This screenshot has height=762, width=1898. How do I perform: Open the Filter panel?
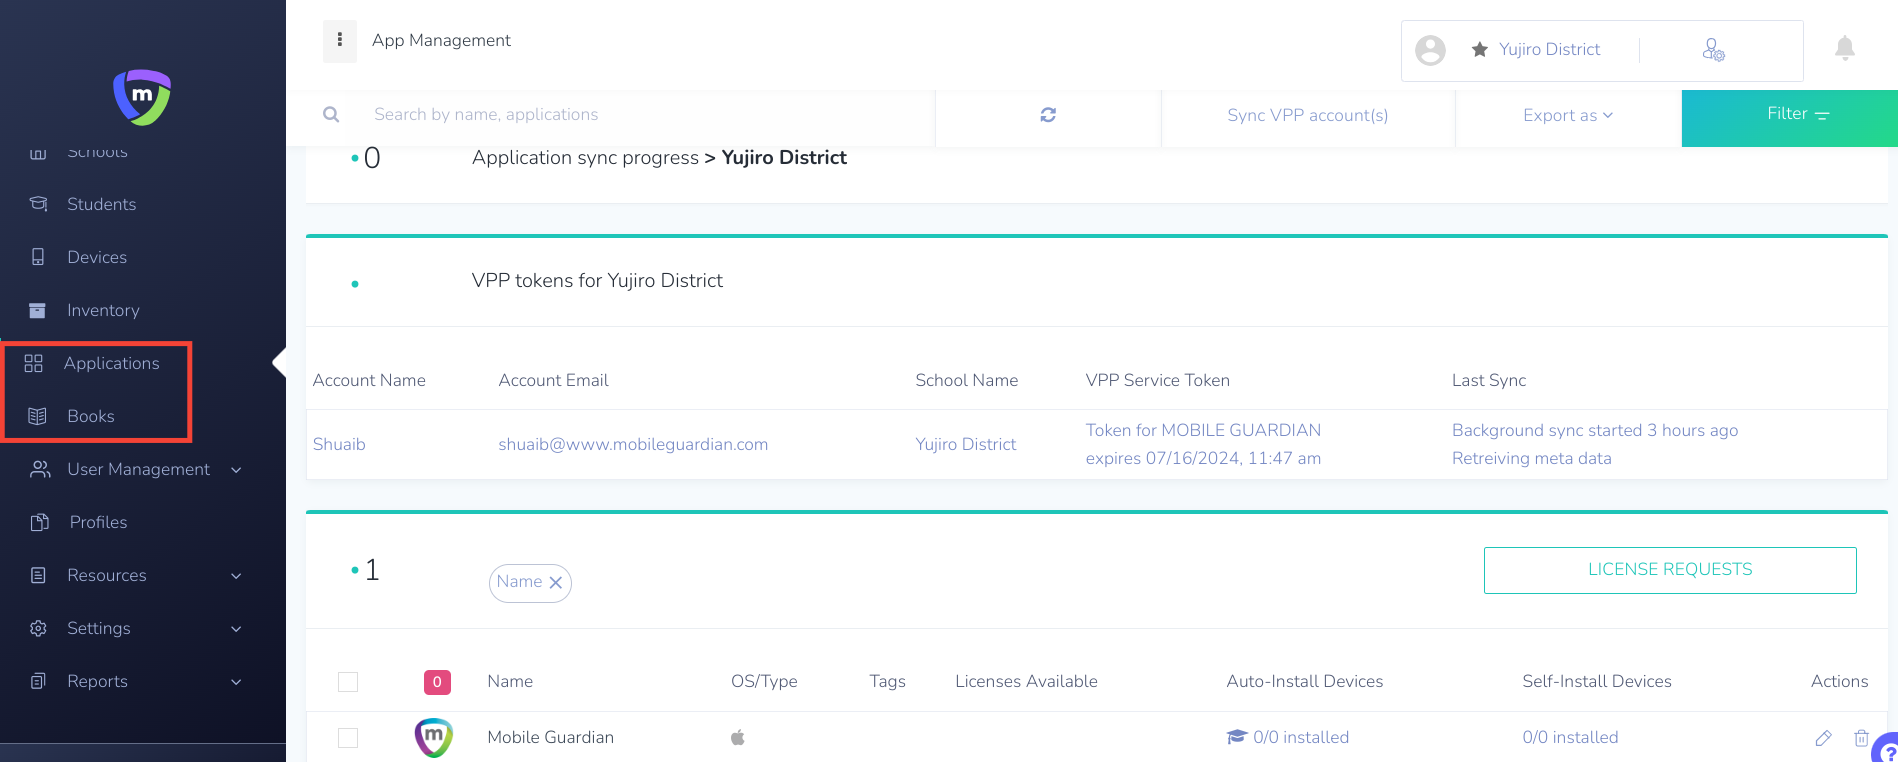1790,118
